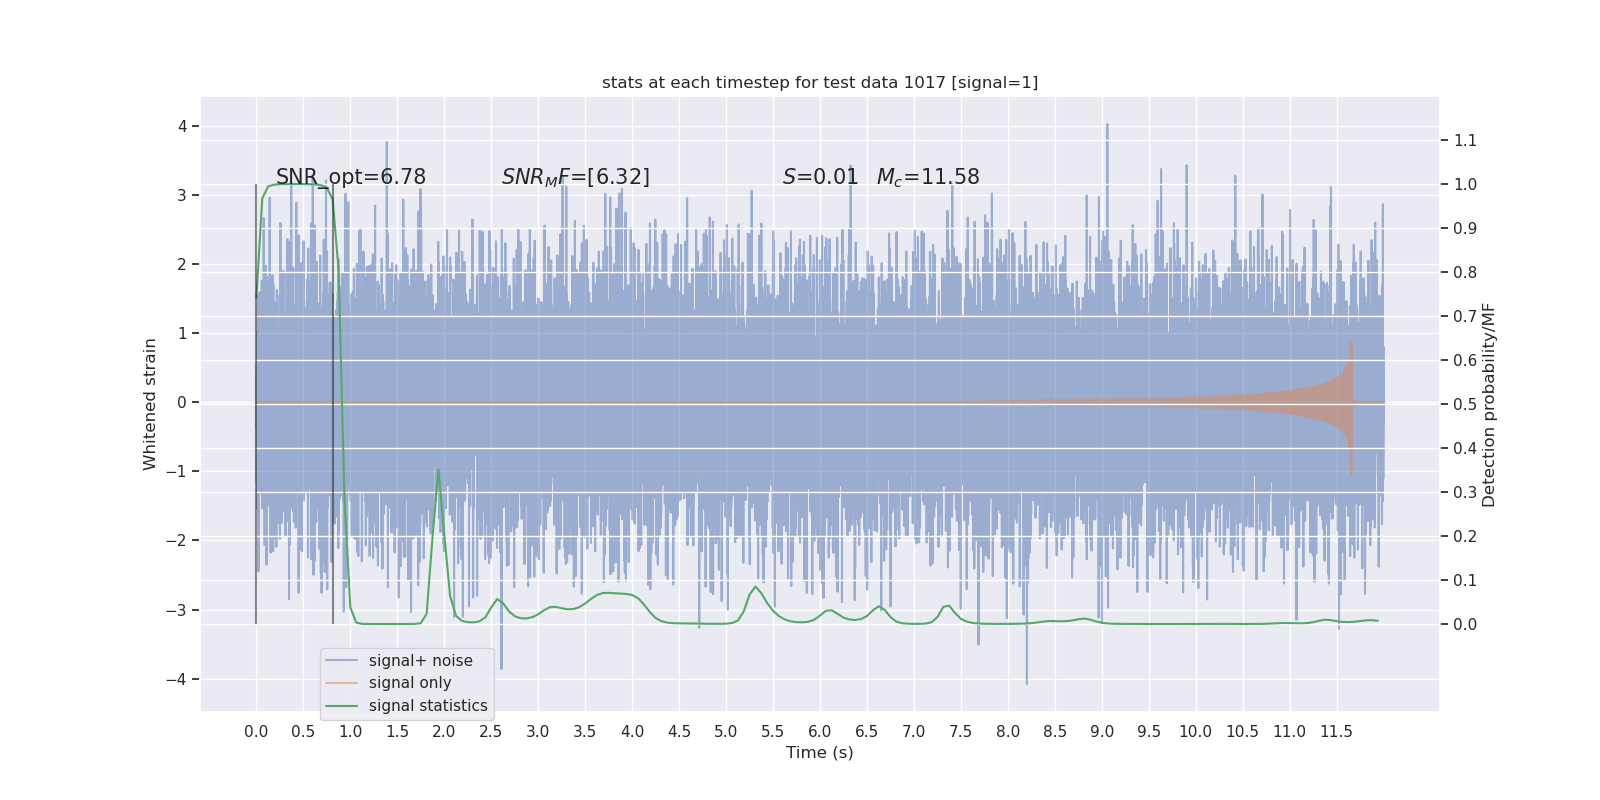Click the left y-axis tick label 0
The height and width of the screenshot is (800, 1600).
182,402
